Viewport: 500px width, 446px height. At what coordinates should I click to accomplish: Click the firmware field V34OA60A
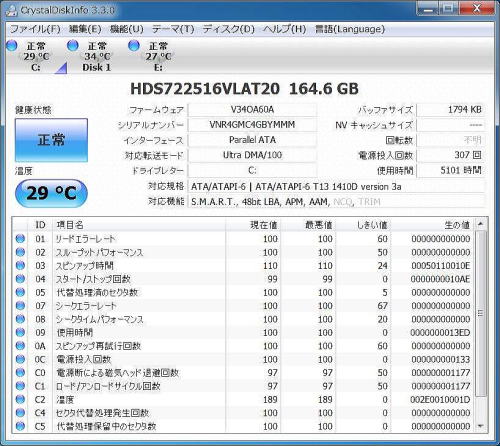pyautogui.click(x=252, y=110)
